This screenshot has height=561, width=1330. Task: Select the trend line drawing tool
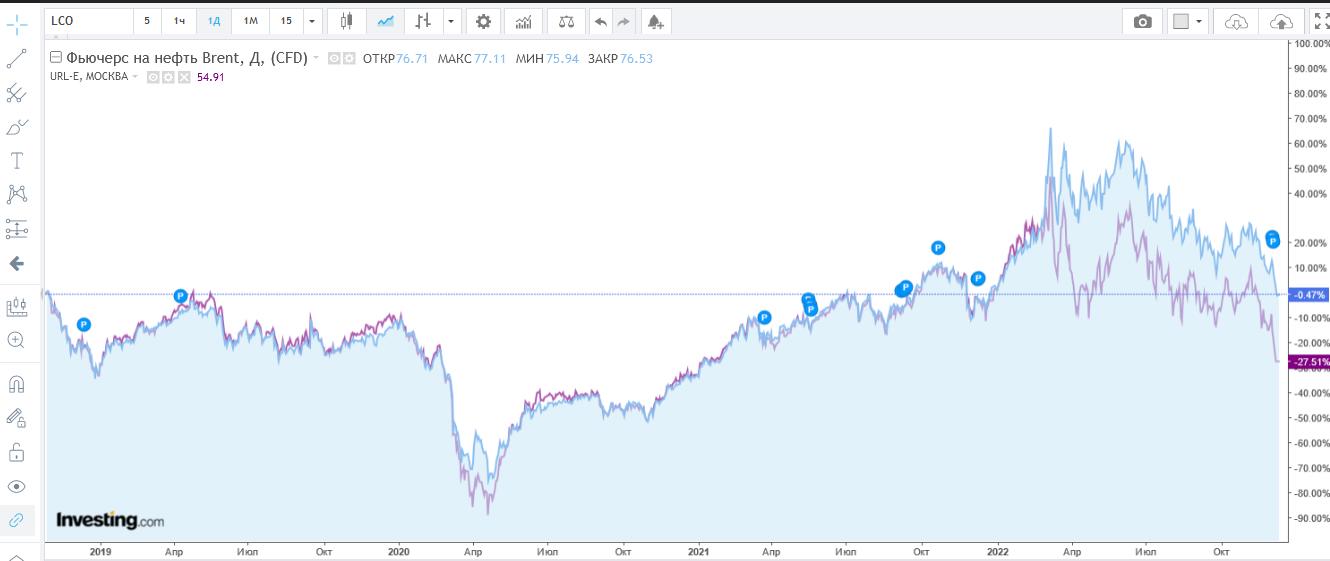coord(17,59)
